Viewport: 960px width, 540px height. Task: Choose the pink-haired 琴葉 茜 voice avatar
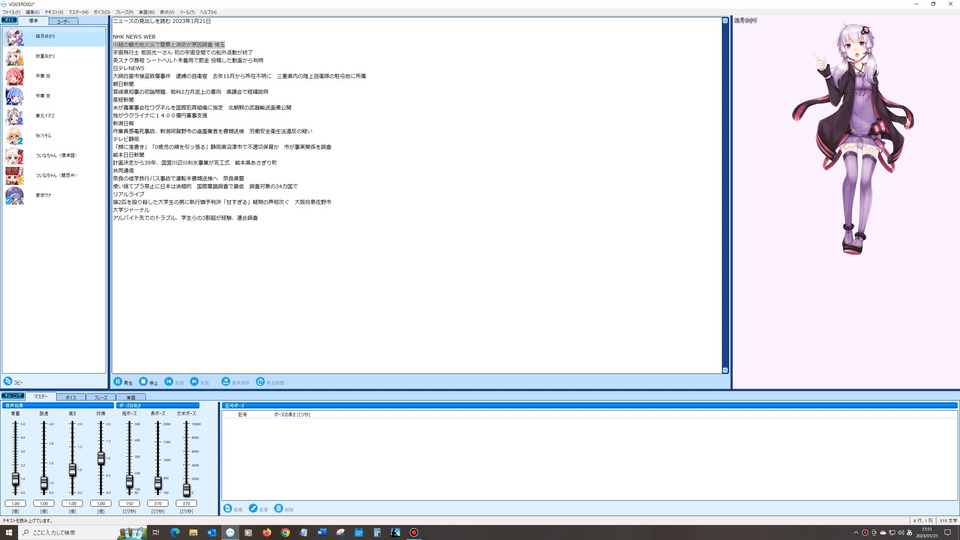tap(14, 76)
